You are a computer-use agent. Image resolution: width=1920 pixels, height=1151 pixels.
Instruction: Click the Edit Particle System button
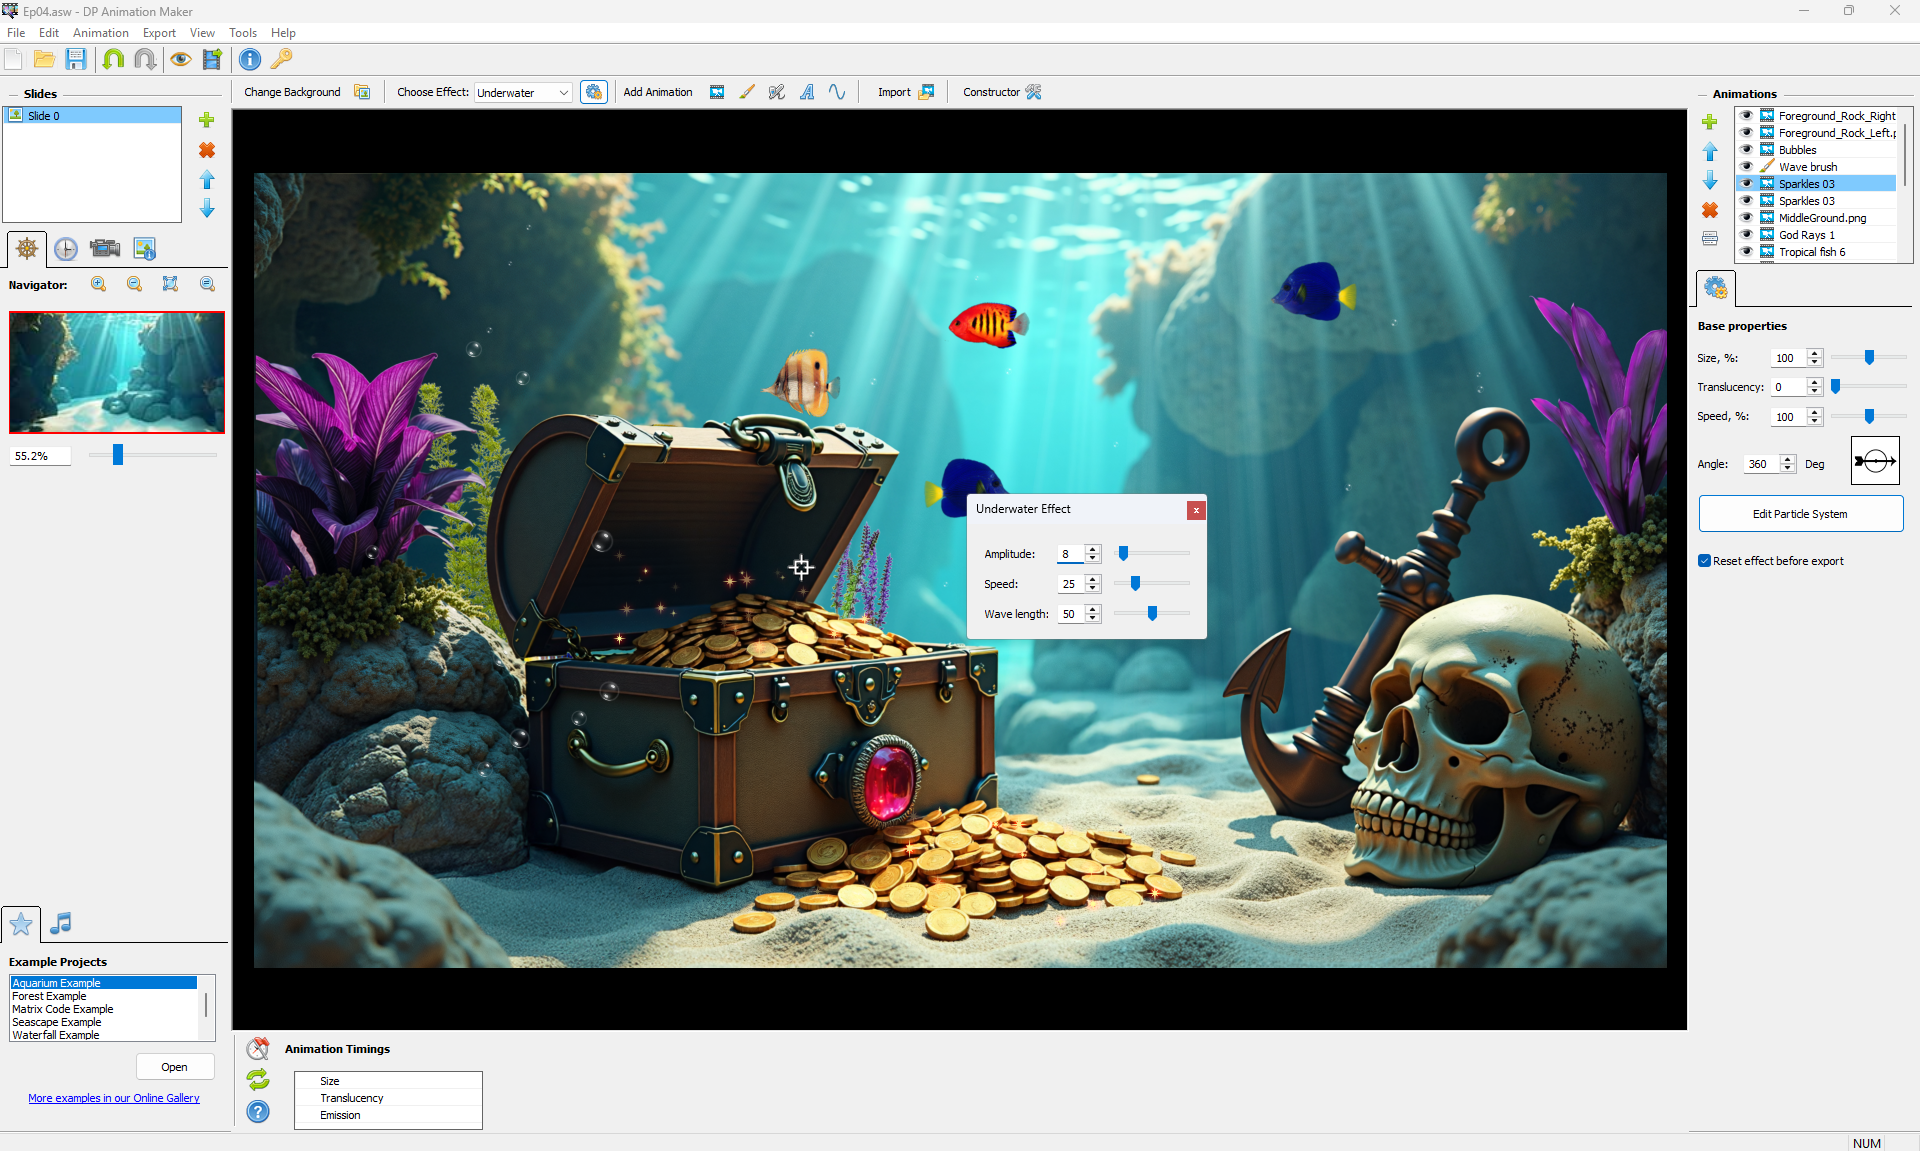1800,514
